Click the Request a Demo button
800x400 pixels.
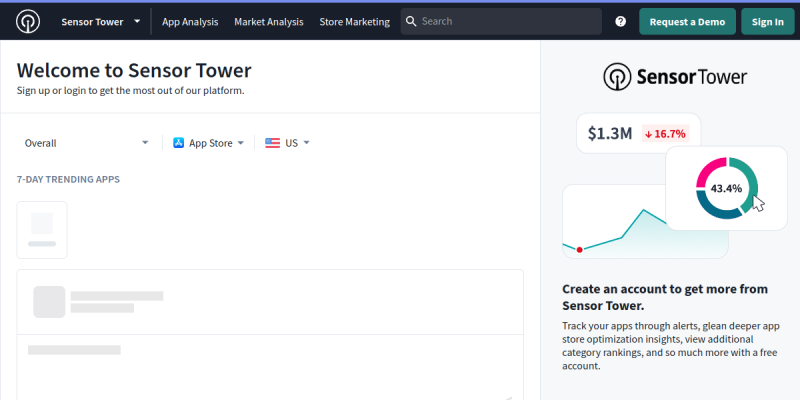(687, 21)
